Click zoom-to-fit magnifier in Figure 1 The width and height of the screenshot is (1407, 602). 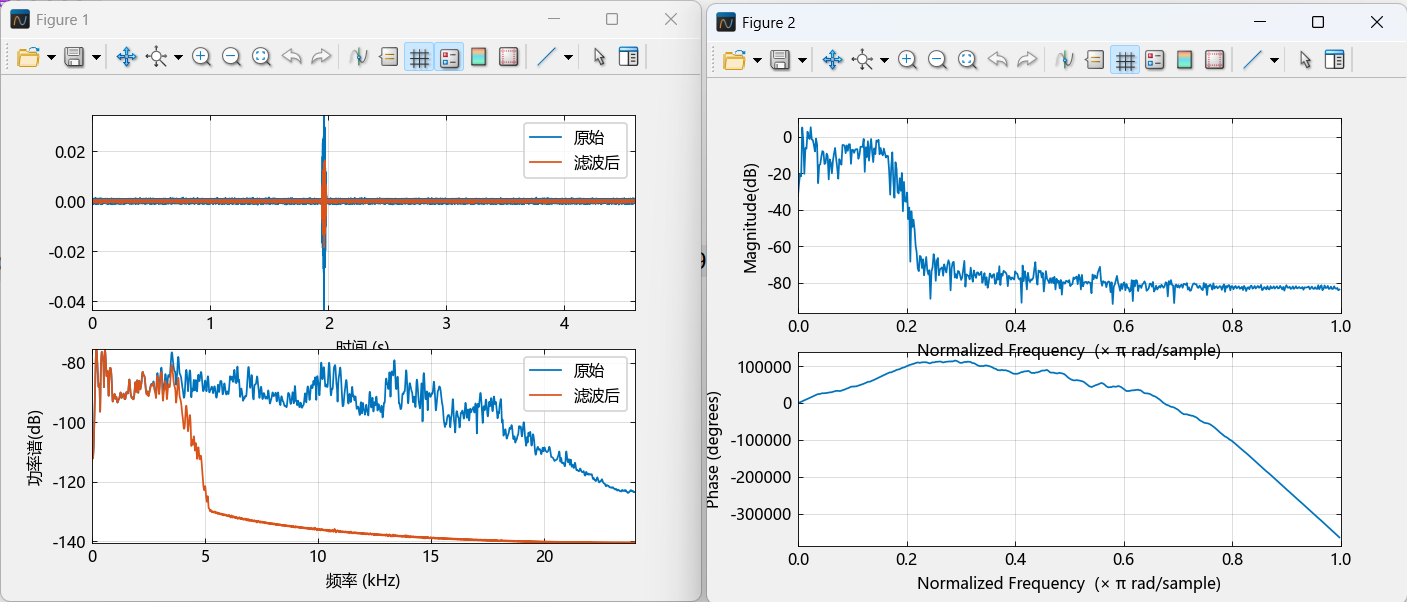[261, 57]
